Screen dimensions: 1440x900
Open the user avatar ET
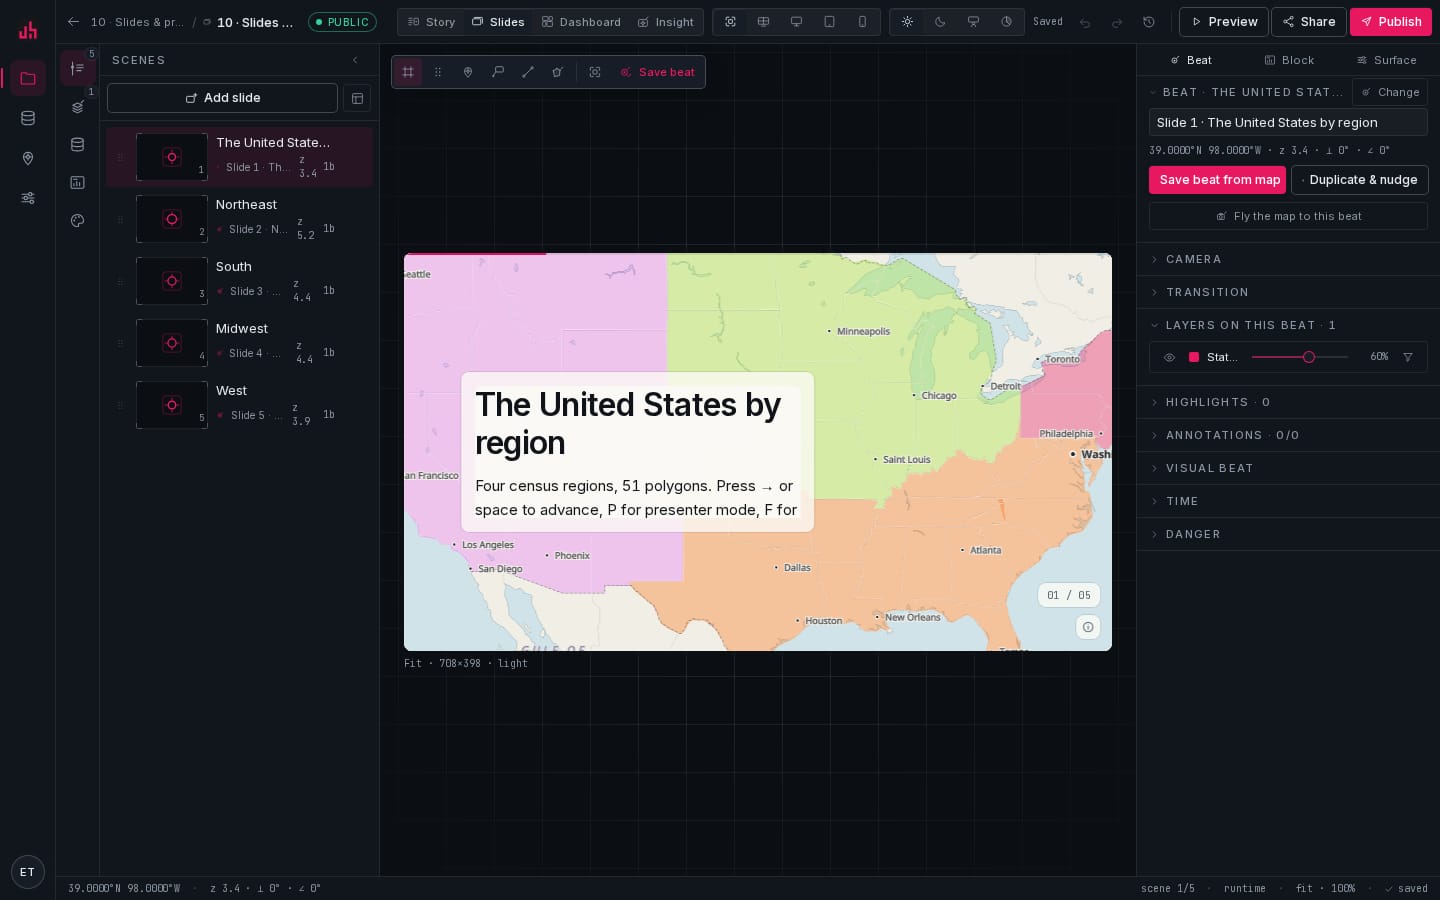(x=28, y=872)
